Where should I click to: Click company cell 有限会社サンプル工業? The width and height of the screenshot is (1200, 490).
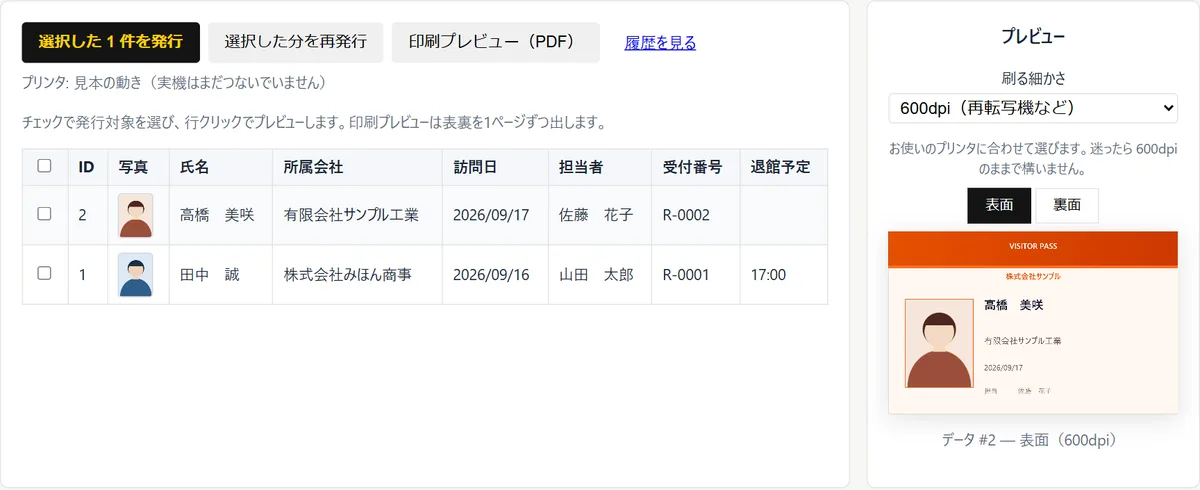[x=357, y=215]
